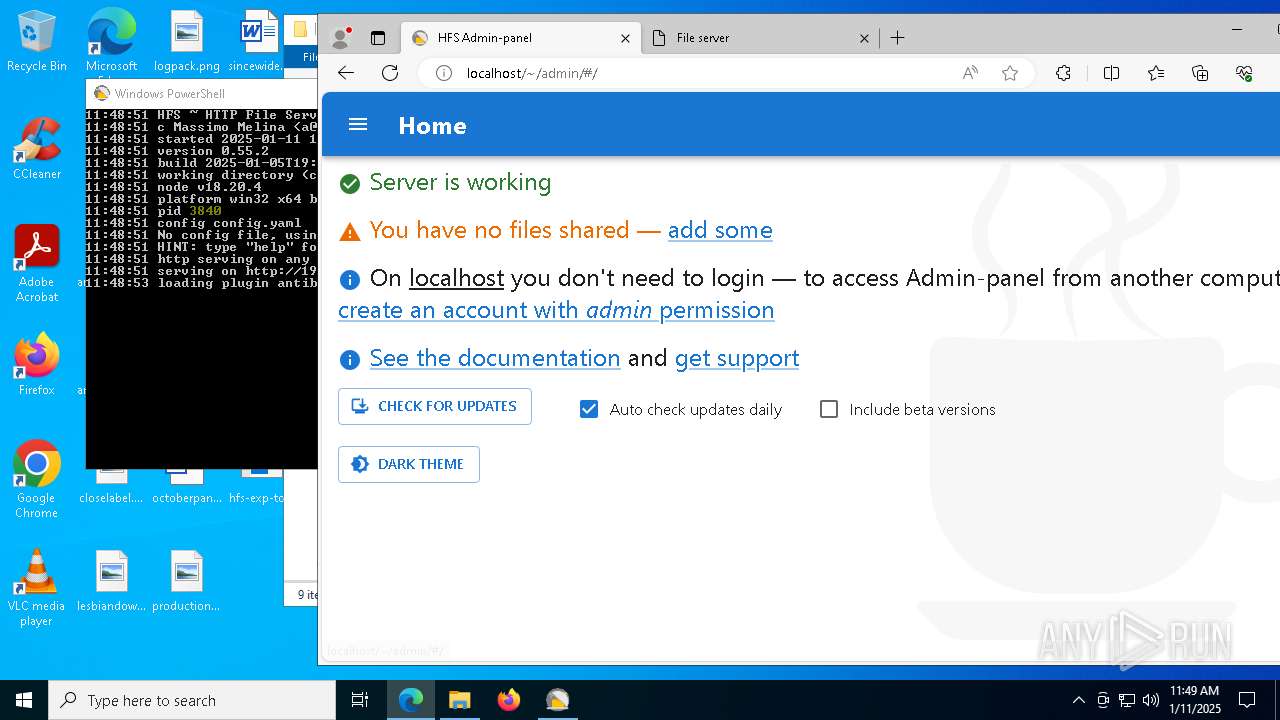1280x720 pixels.
Task: Open File Explorer from taskbar
Action: tap(460, 700)
